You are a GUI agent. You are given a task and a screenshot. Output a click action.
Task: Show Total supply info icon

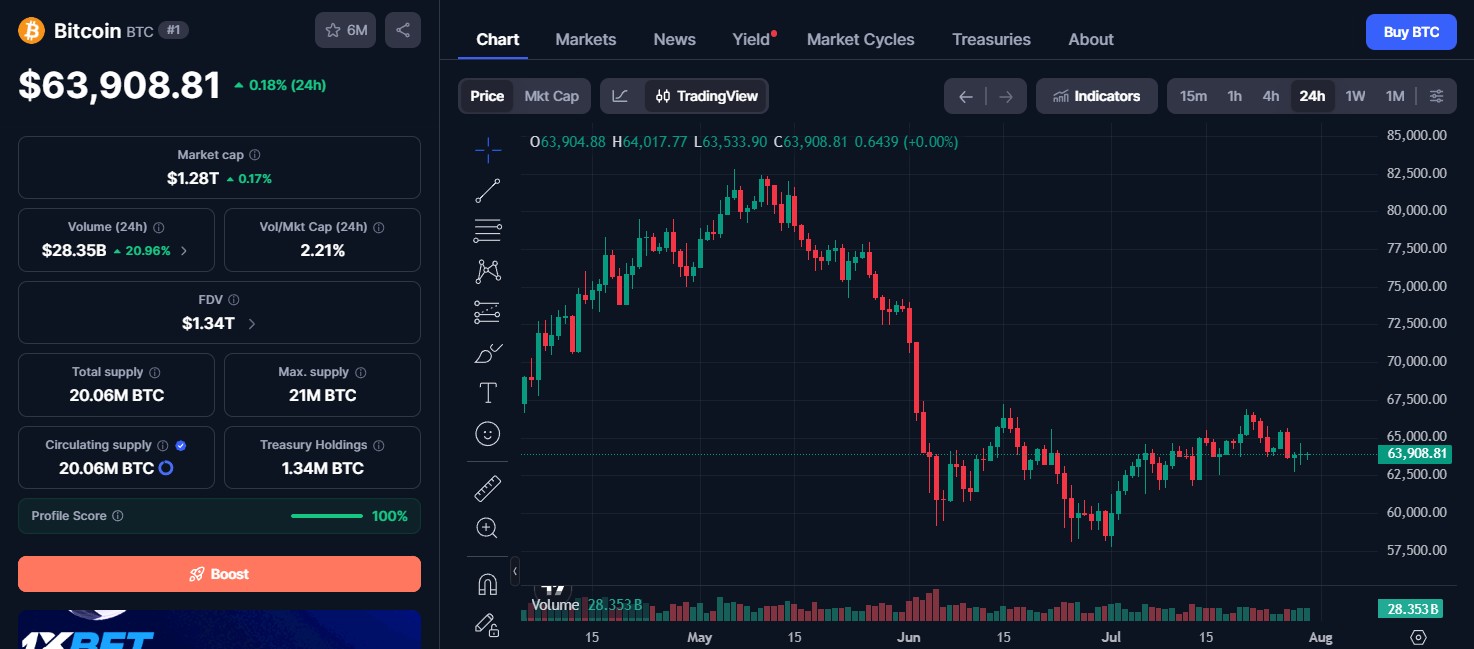pos(155,372)
